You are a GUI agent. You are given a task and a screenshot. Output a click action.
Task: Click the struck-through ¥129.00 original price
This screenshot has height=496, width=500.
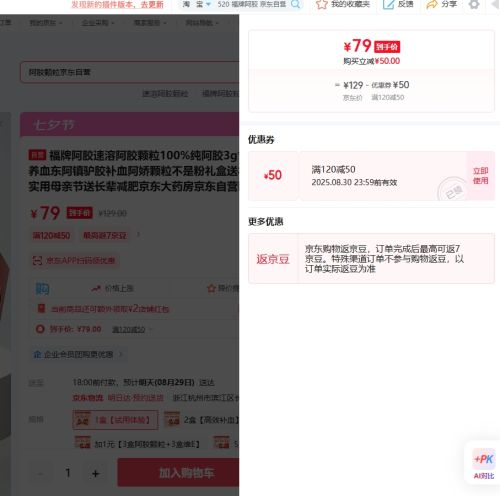(113, 213)
